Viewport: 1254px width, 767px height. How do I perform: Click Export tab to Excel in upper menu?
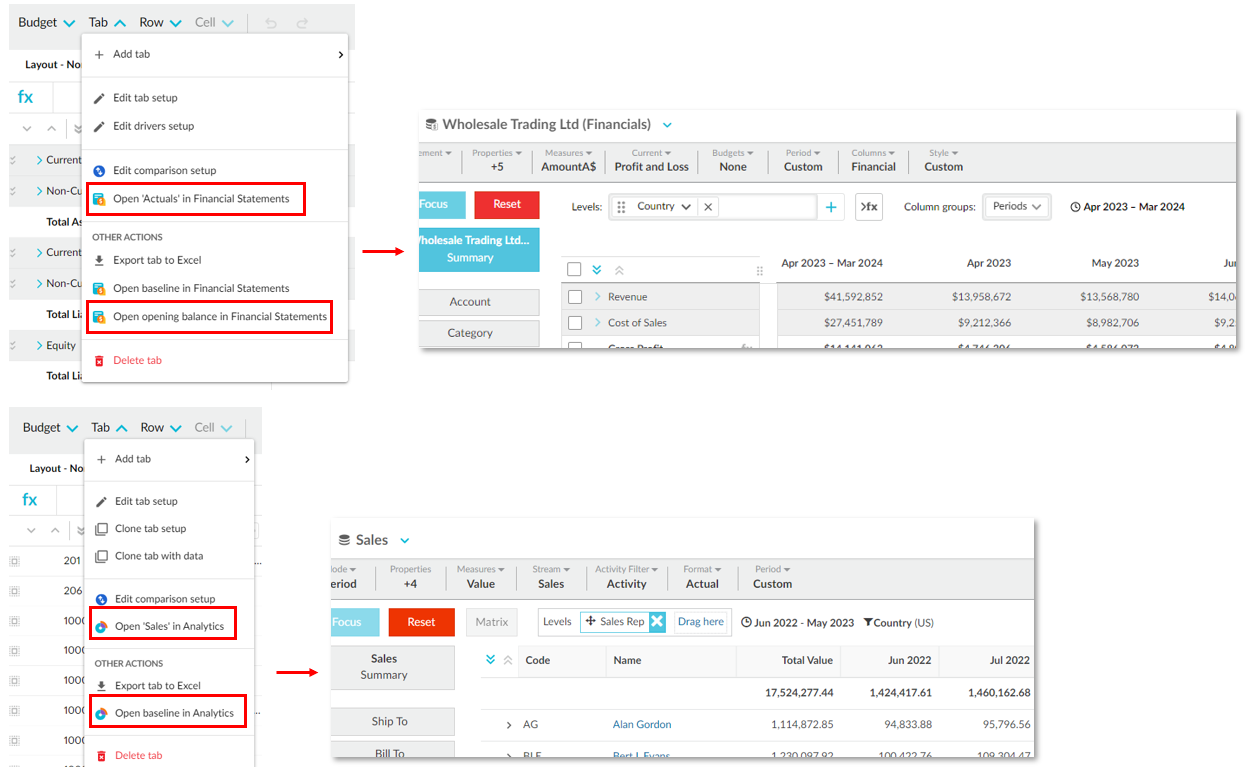pyautogui.click(x=157, y=260)
